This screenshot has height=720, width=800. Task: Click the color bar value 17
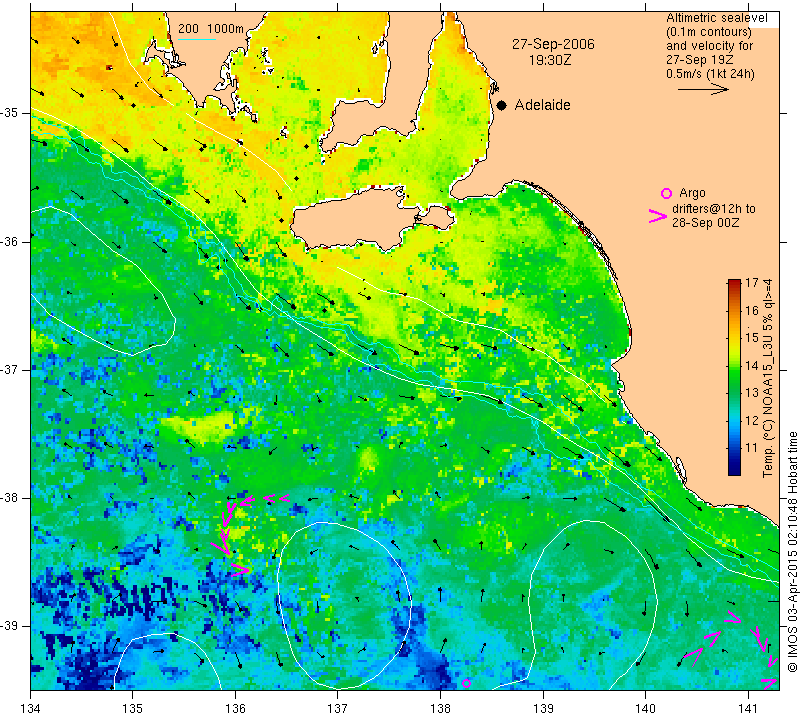[x=752, y=283]
